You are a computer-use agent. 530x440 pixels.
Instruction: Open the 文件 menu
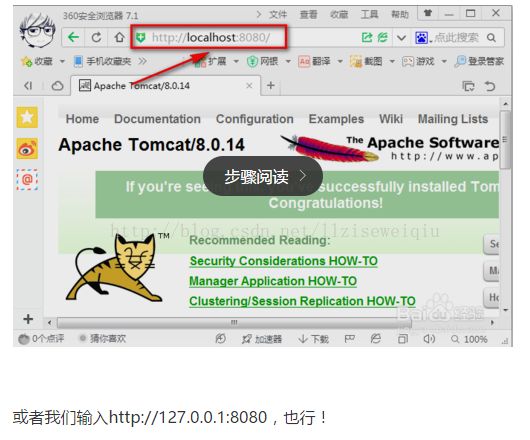[278, 14]
